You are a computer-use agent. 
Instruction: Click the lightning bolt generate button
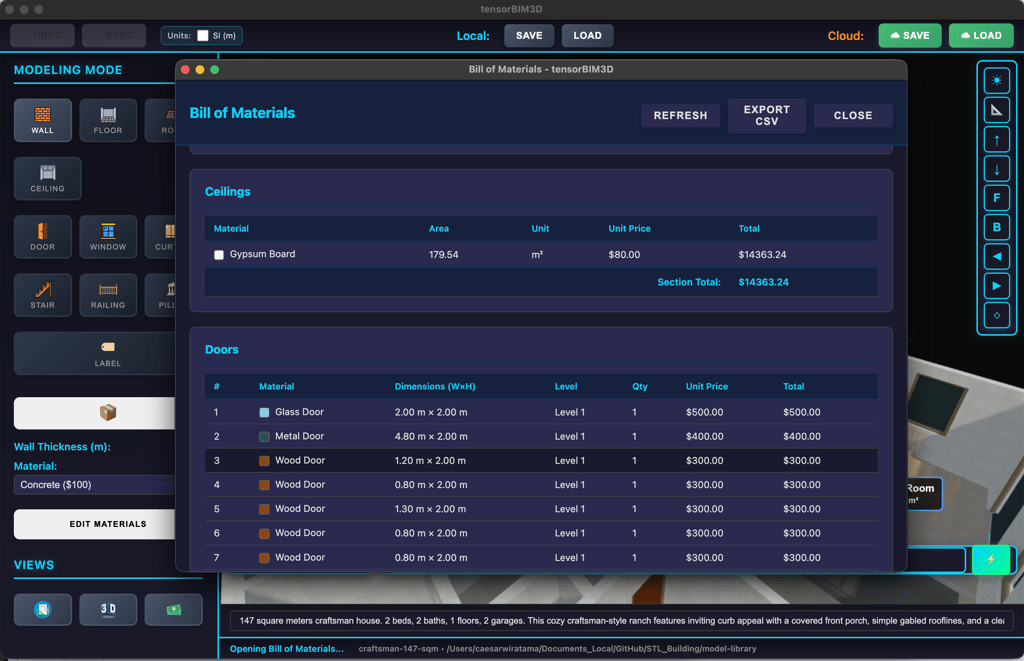pyautogui.click(x=991, y=560)
